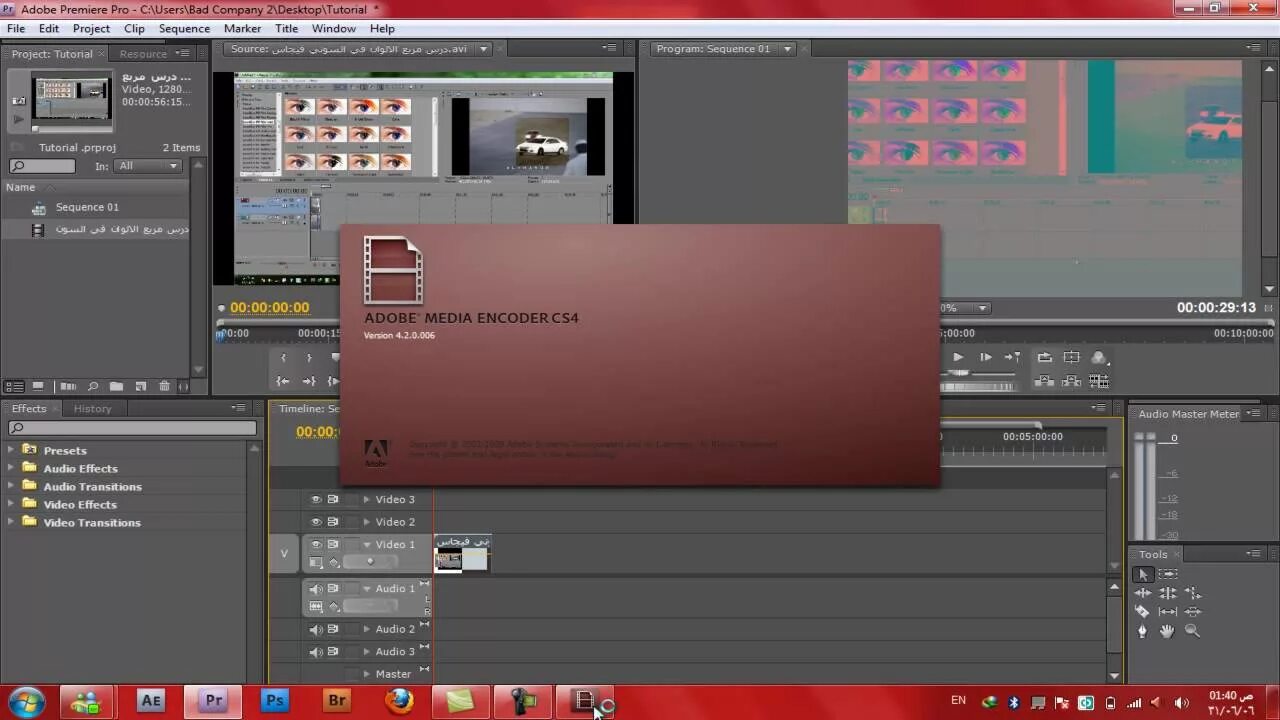Select the Selection arrow tool in Tools
This screenshot has width=1280, height=720.
1143,575
